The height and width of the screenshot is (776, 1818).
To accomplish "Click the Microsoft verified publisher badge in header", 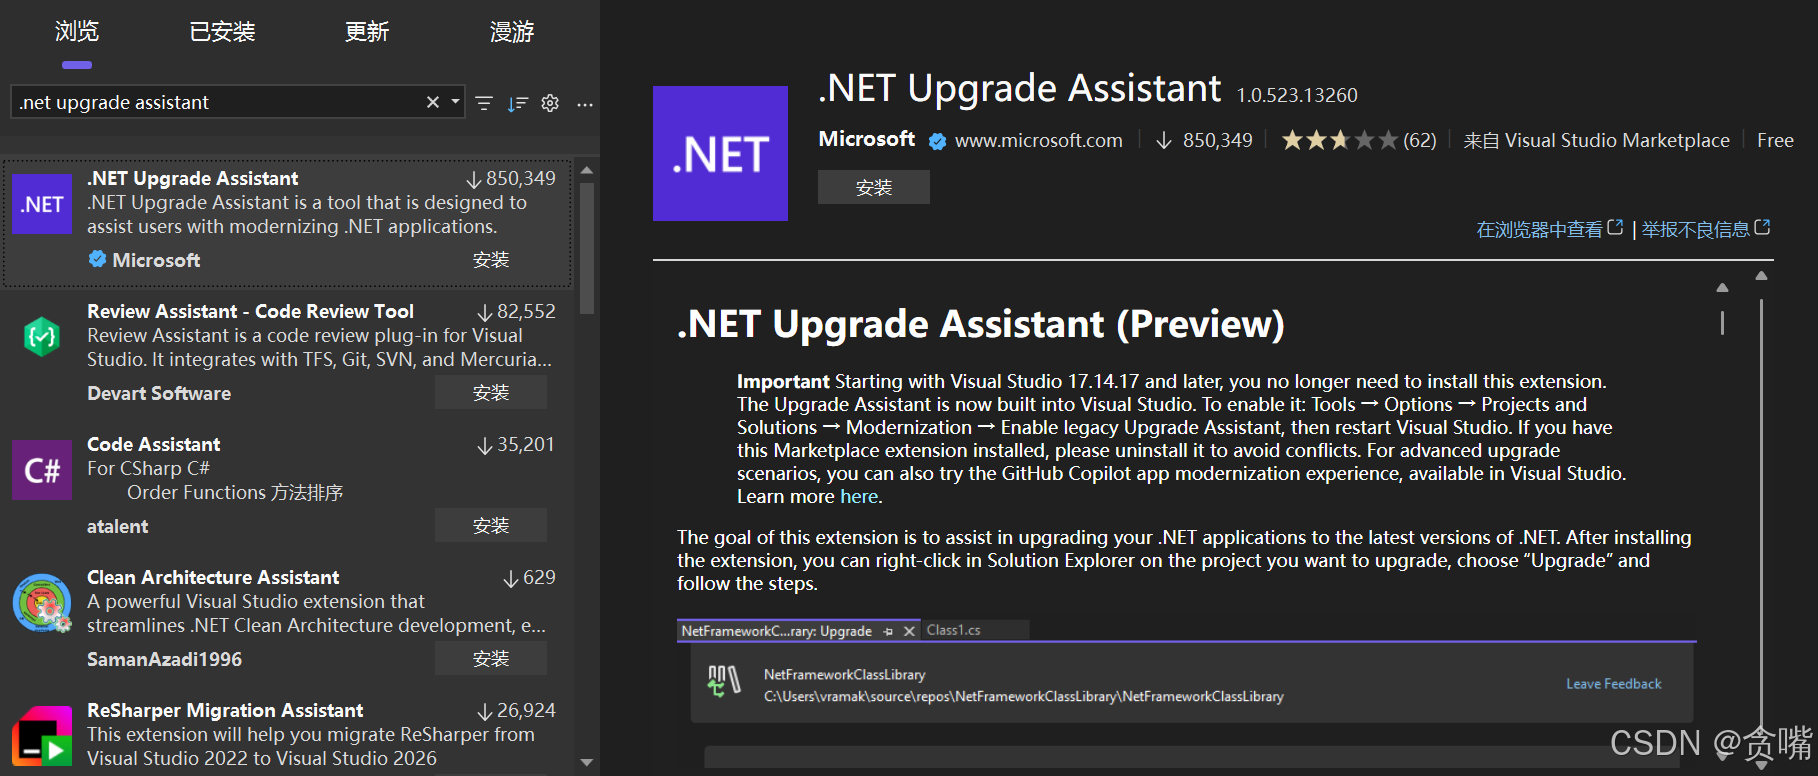I will [x=937, y=141].
